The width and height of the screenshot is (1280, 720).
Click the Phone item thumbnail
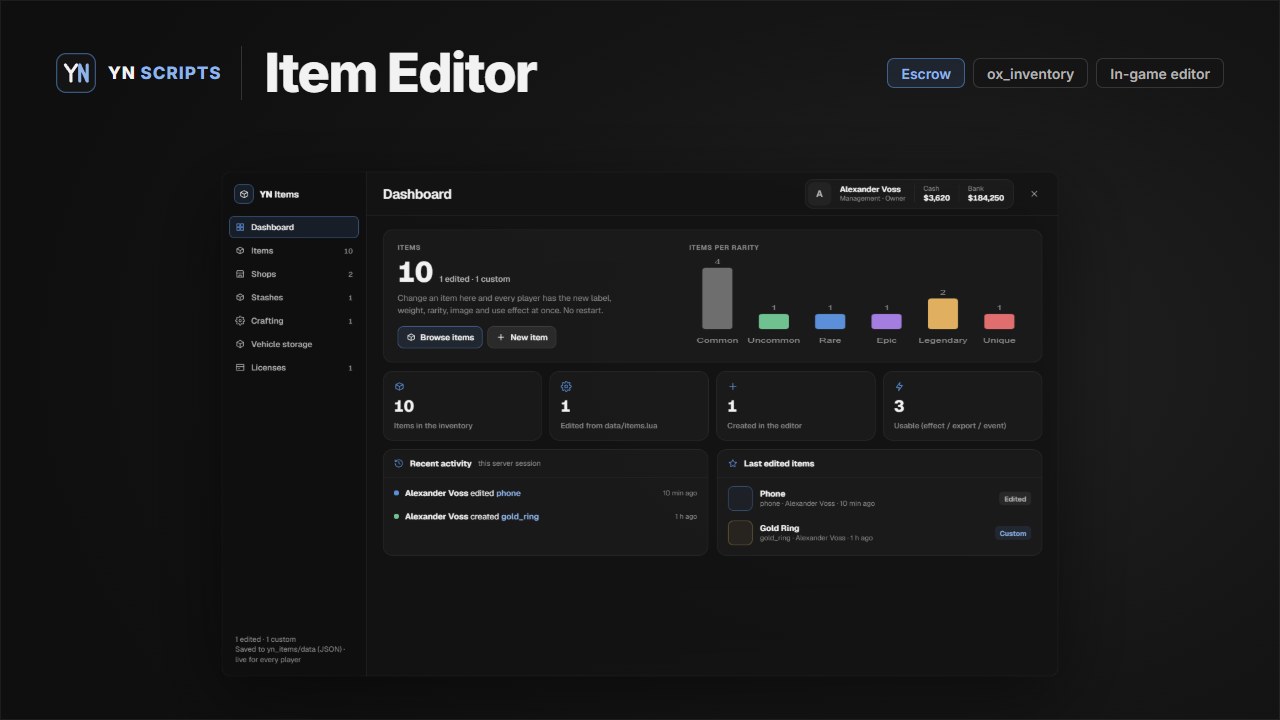point(740,498)
